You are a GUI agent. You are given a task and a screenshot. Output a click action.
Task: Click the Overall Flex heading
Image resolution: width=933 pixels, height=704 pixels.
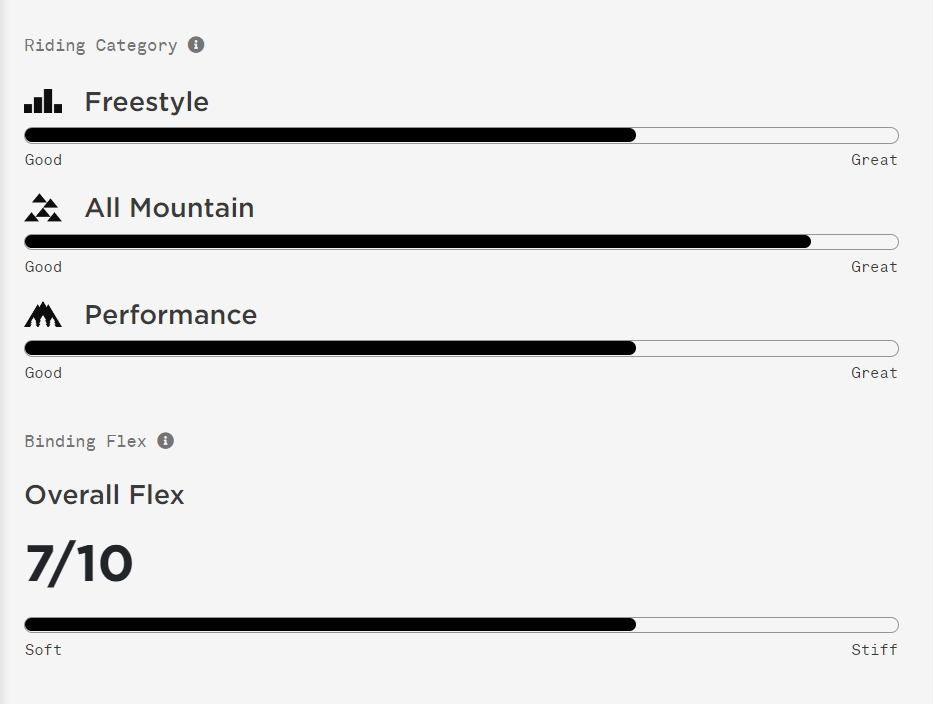(105, 495)
